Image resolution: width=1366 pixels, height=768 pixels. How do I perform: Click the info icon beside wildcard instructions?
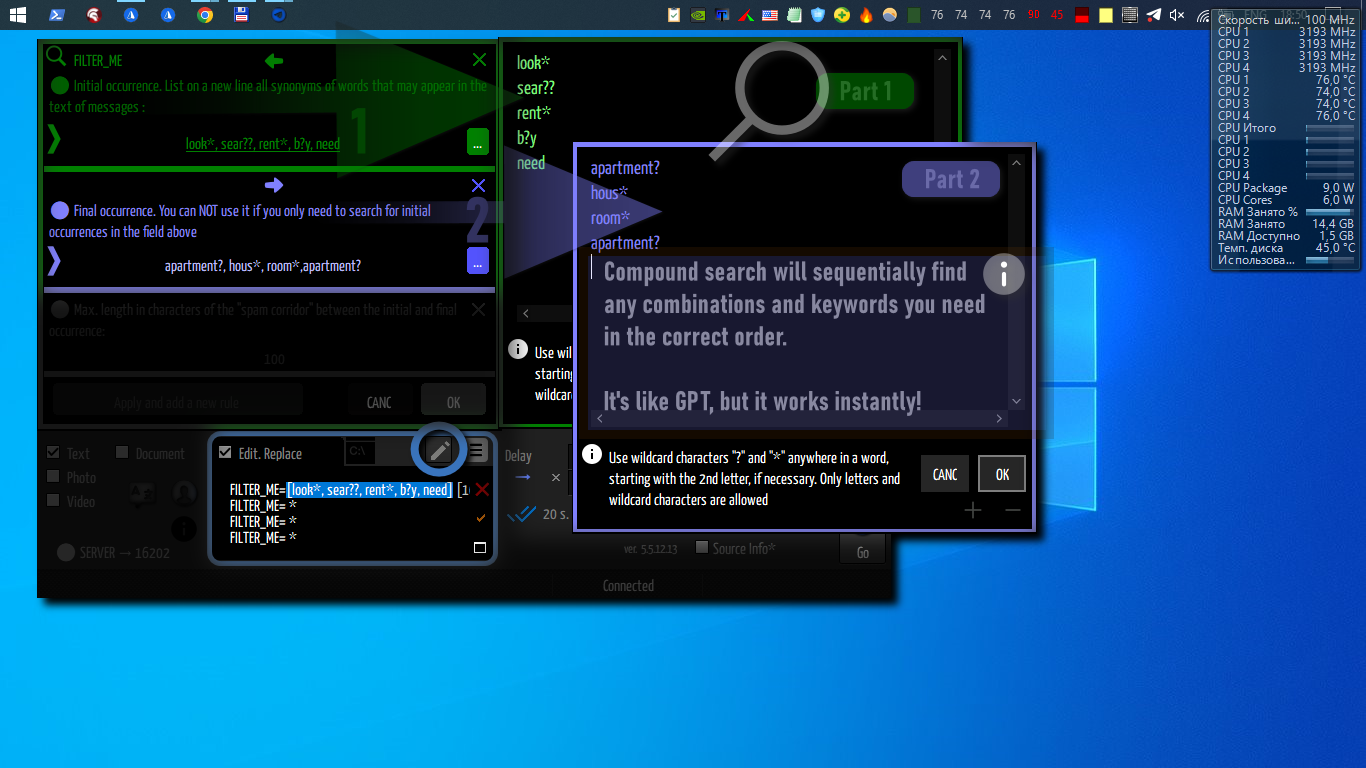click(x=591, y=454)
